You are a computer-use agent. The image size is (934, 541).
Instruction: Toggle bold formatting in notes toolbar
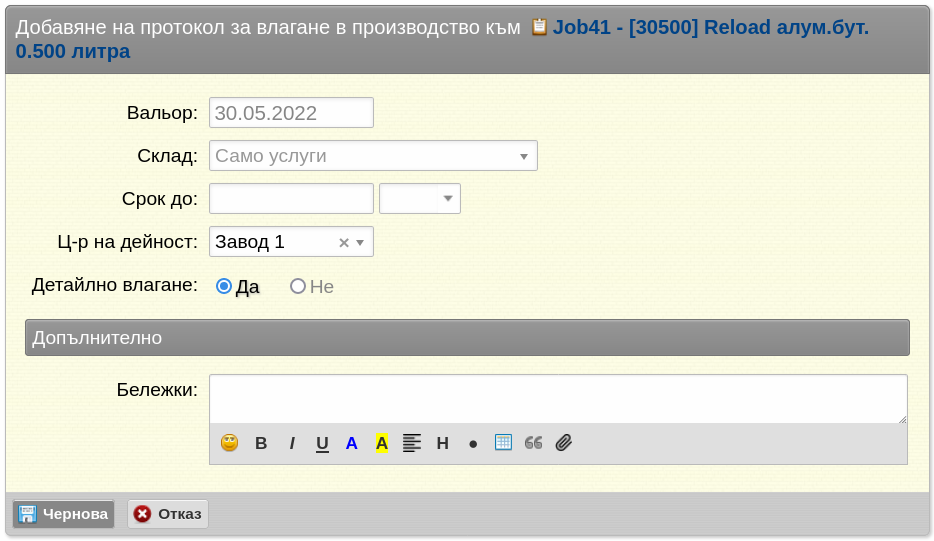[261, 443]
